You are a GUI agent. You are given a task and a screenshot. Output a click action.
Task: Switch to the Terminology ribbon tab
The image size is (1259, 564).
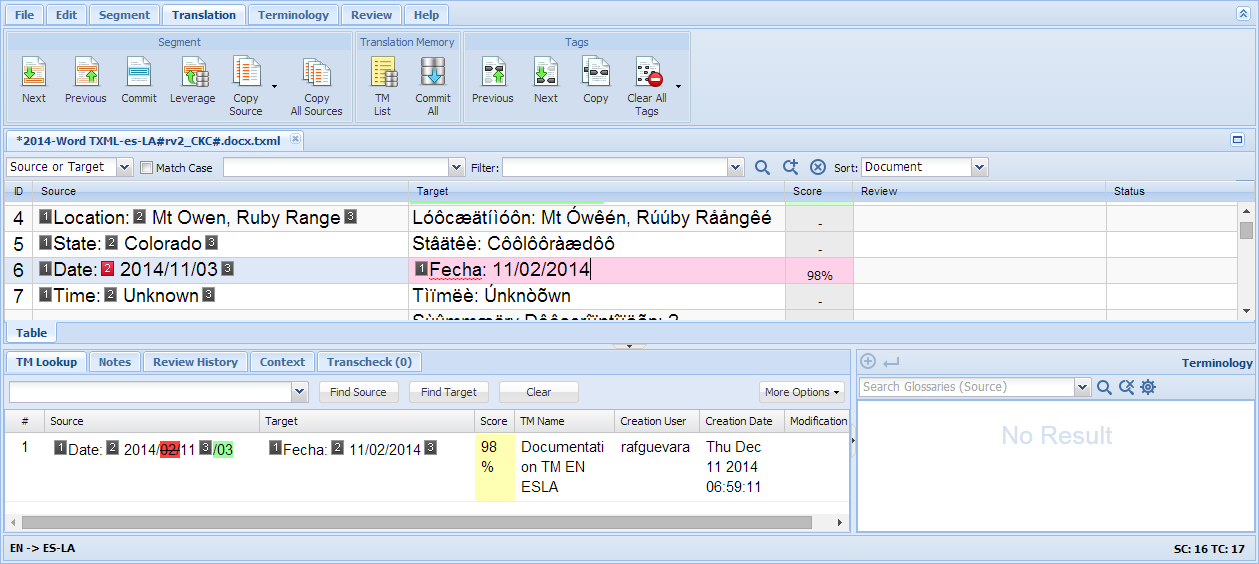[x=293, y=15]
